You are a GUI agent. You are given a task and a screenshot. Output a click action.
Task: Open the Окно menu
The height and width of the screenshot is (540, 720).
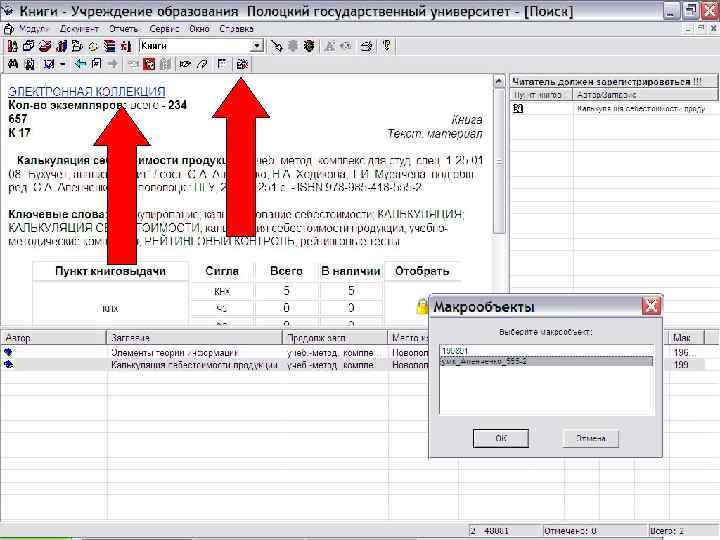pos(199,29)
